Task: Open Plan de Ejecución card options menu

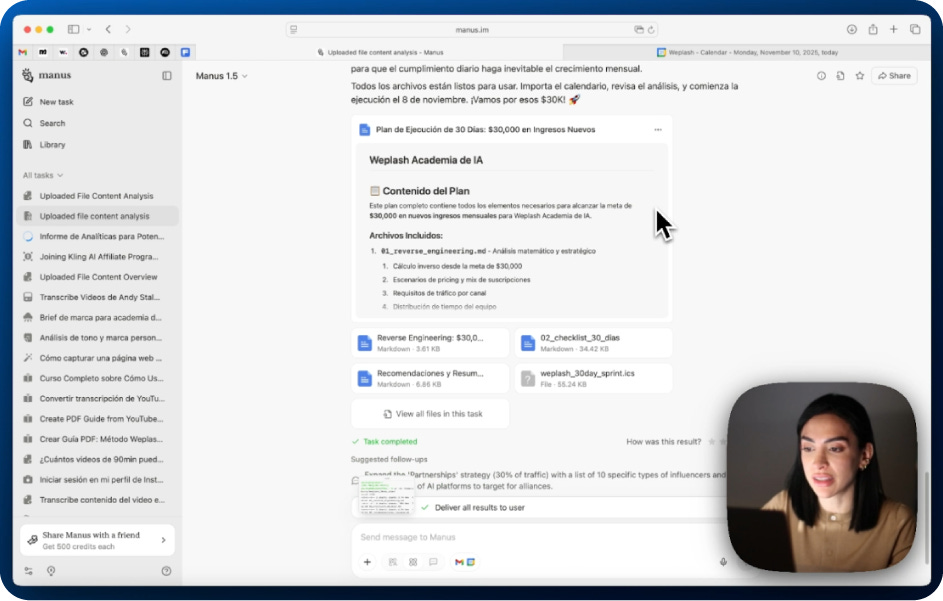Action: 658,129
